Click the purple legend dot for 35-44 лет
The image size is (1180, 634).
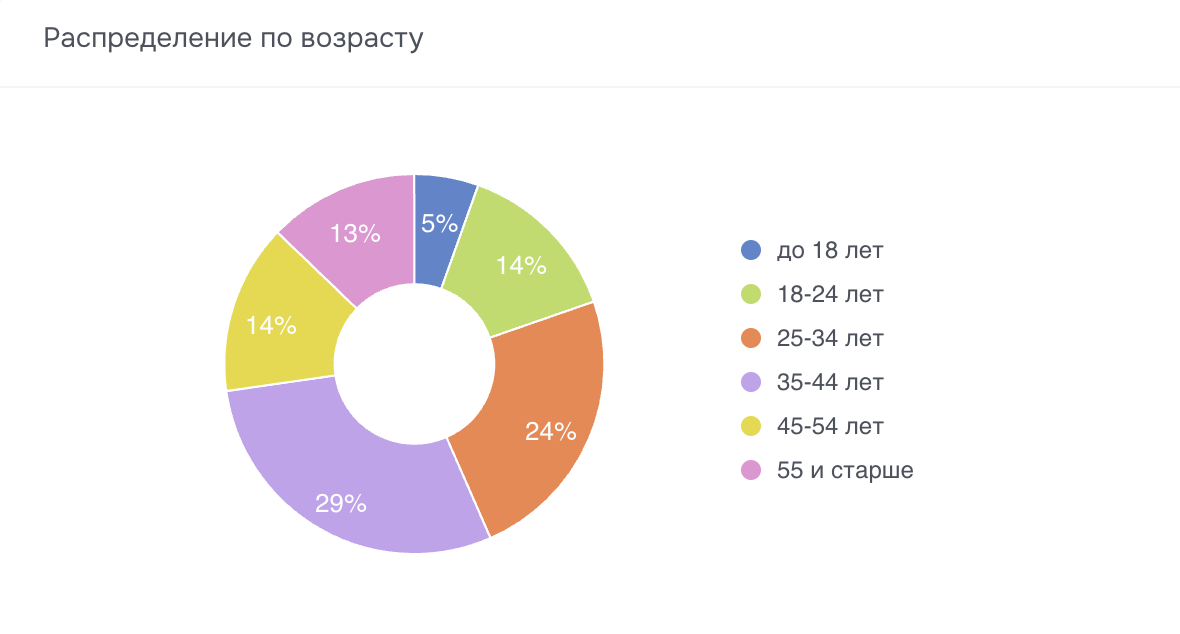click(x=751, y=382)
